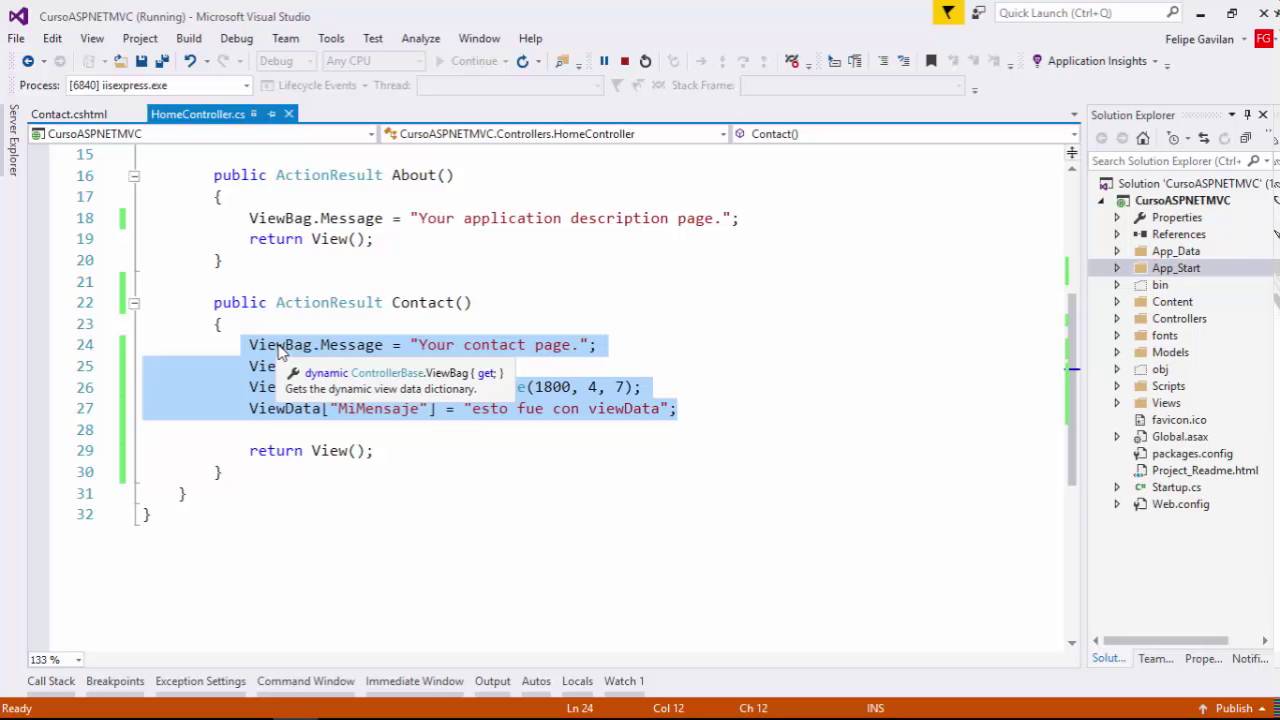Viewport: 1280px width, 720px height.
Task: Open the Application Insights dropdown arrow
Action: (x=1155, y=61)
